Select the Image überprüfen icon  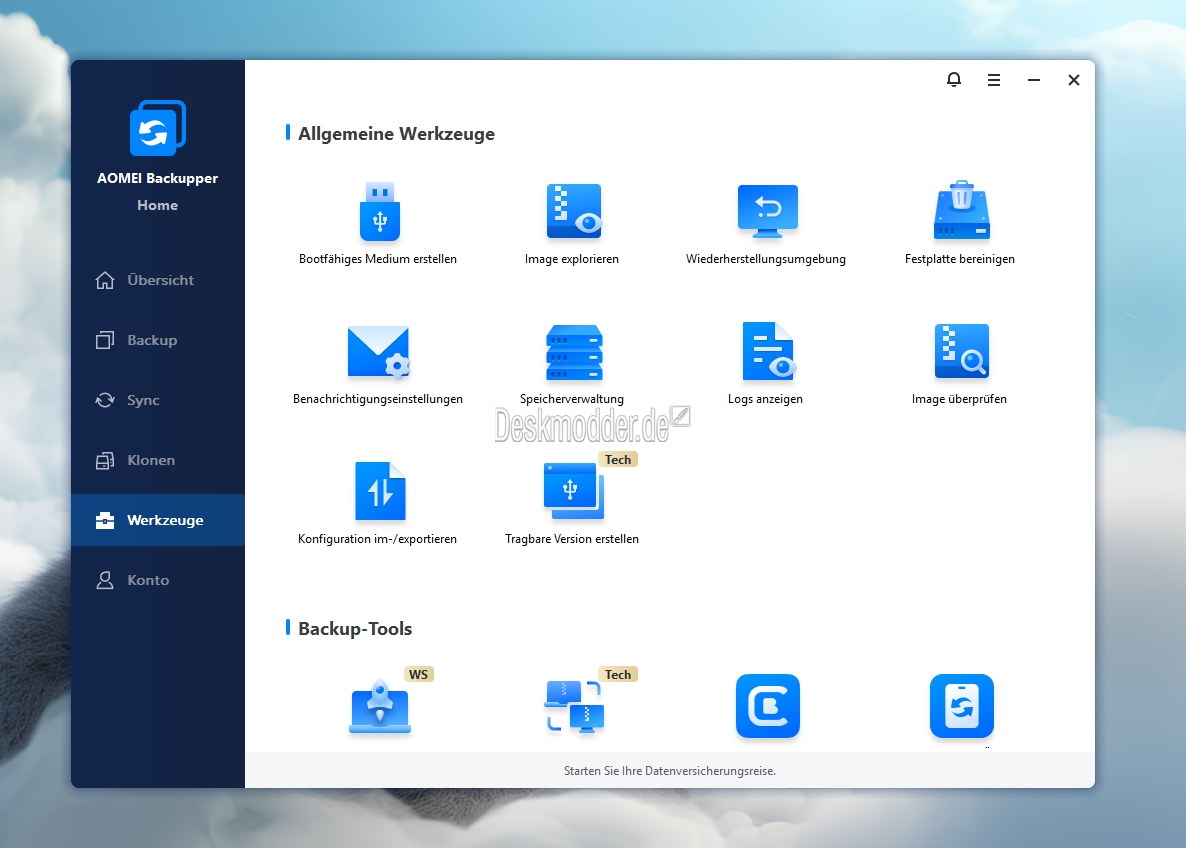coord(961,352)
